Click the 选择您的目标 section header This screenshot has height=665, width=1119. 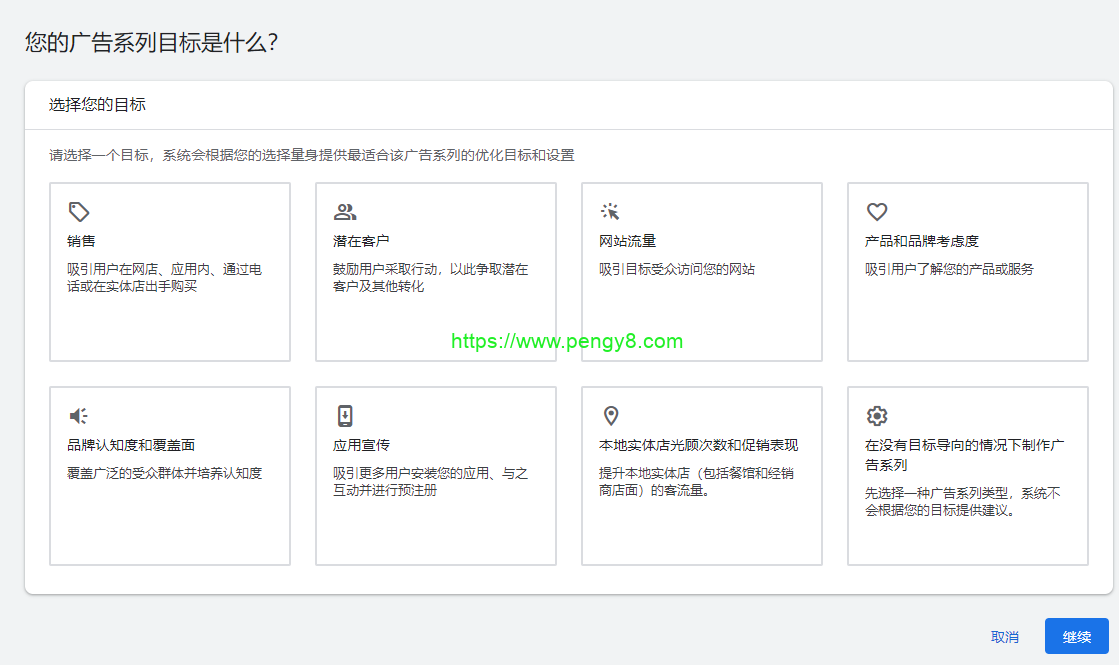tap(97, 105)
